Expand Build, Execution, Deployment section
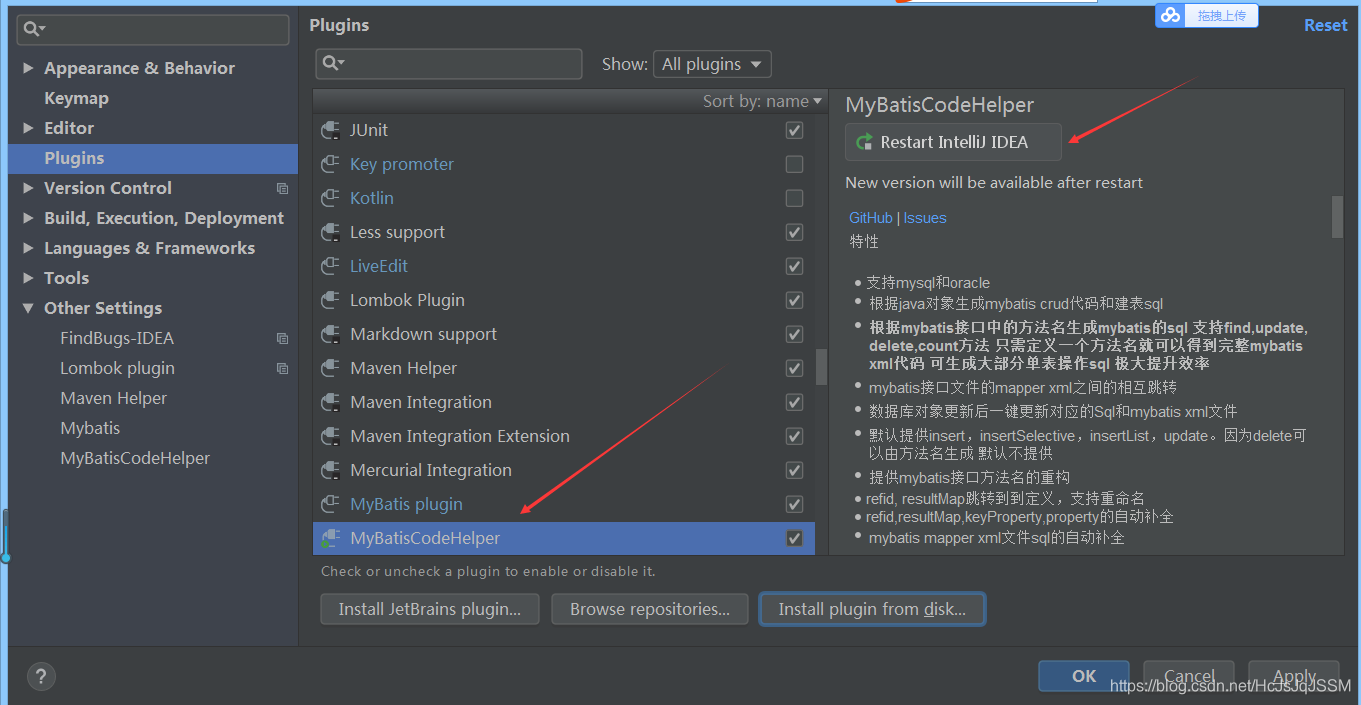This screenshot has height=705, width=1361. point(28,219)
